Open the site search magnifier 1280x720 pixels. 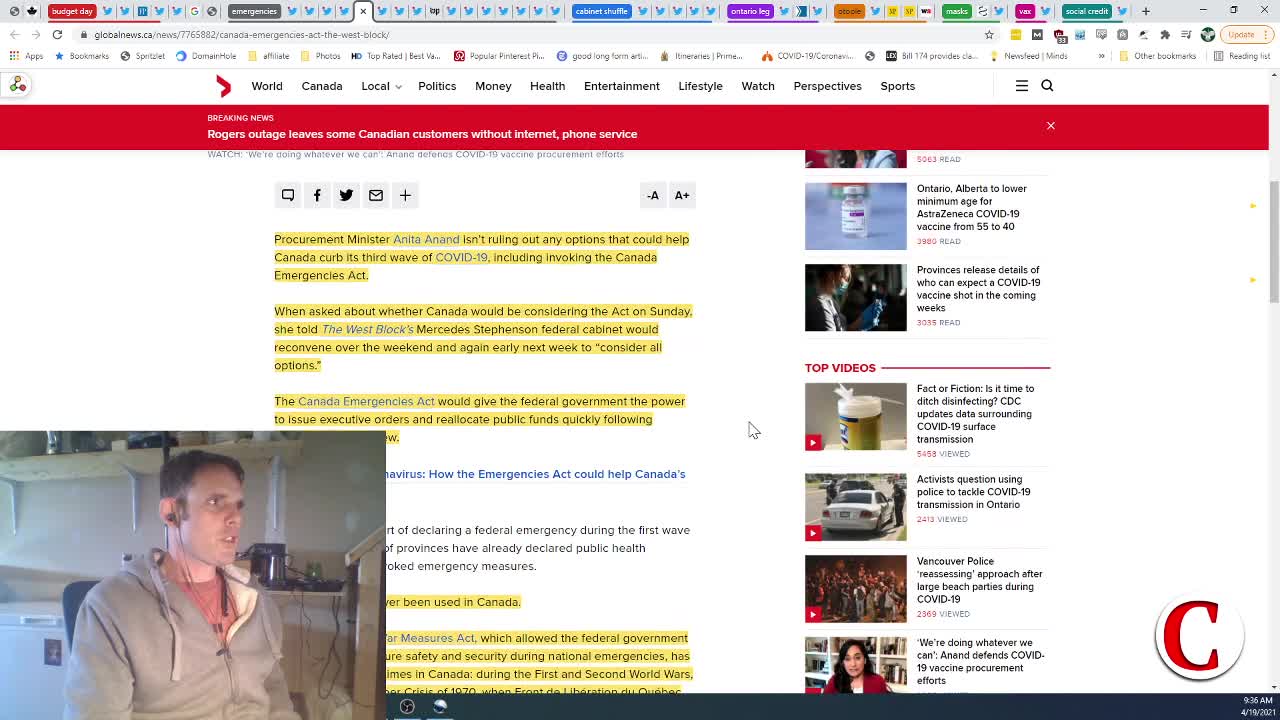click(1047, 86)
